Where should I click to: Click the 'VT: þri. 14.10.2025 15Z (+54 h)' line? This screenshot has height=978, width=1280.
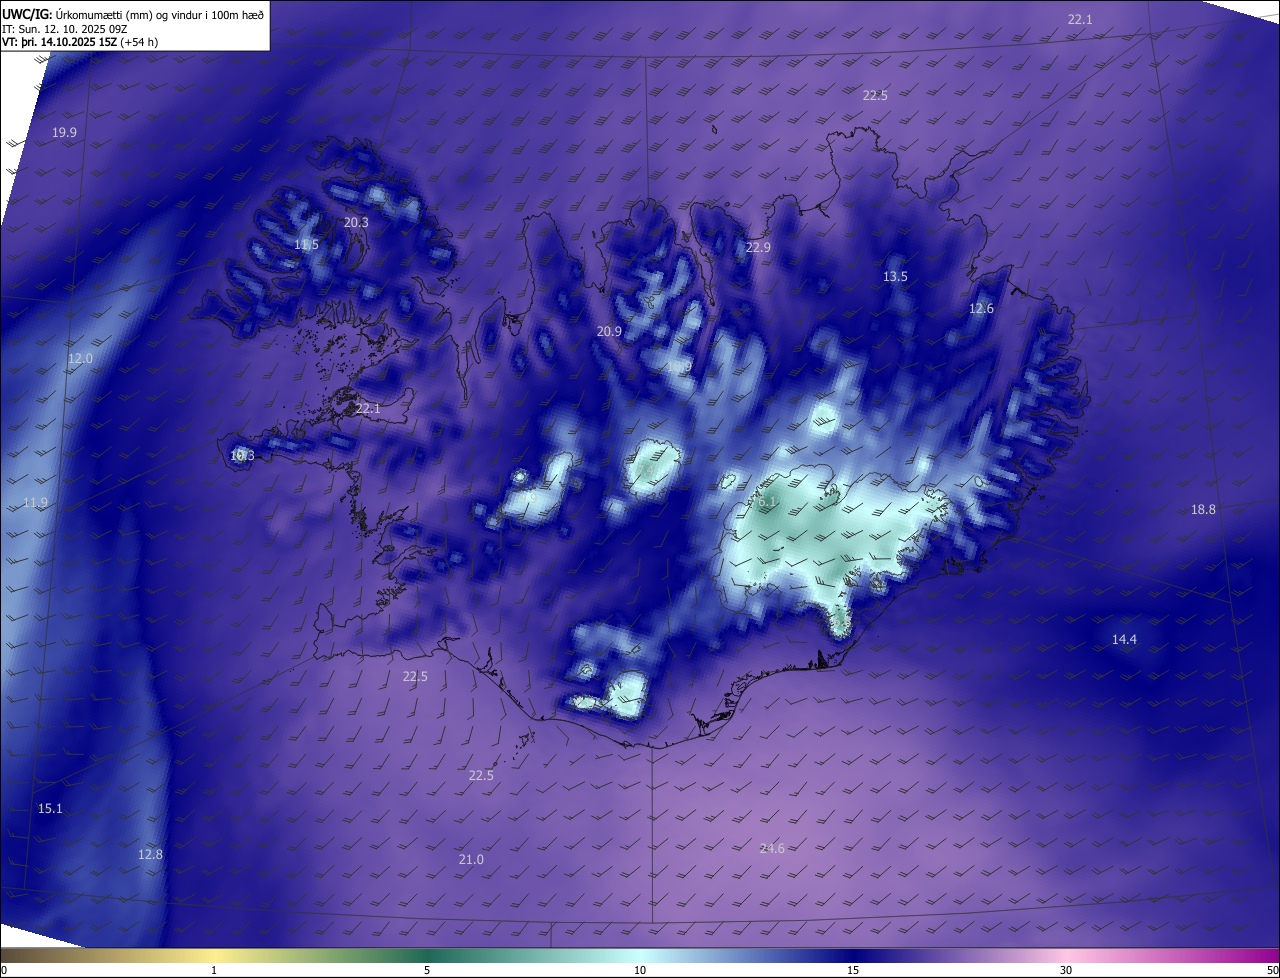tap(80, 42)
